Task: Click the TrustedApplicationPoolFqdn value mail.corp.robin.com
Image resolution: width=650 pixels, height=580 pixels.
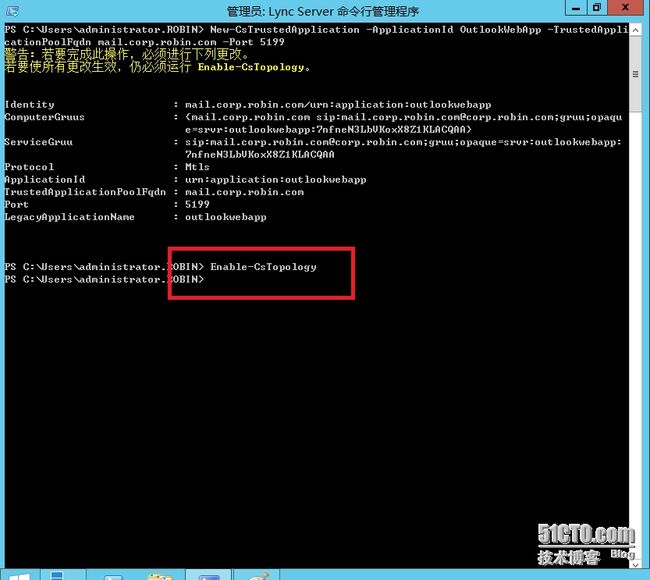Action: (x=245, y=192)
